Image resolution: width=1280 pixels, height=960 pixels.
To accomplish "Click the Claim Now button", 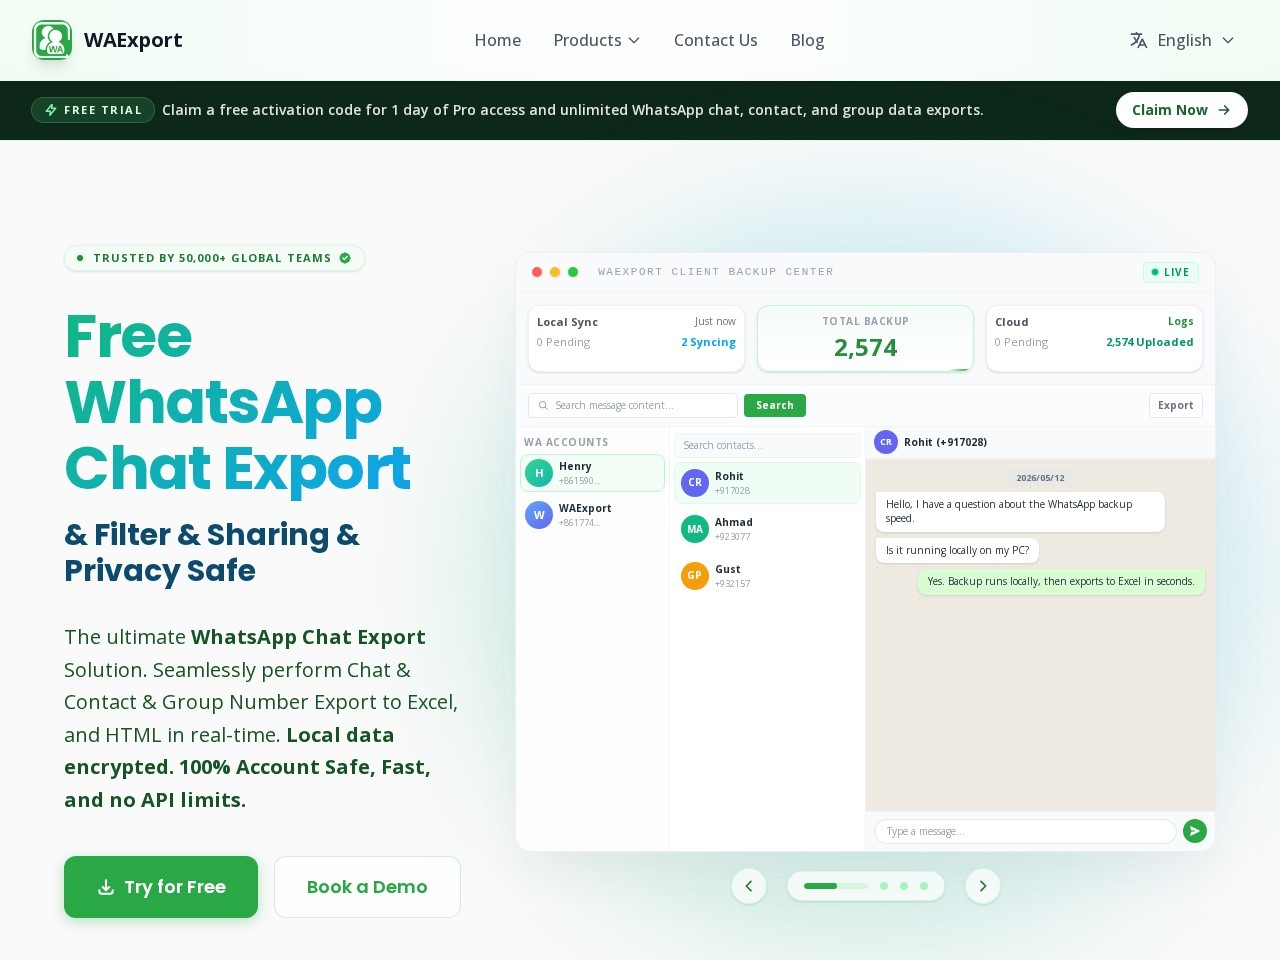I will tap(1181, 110).
